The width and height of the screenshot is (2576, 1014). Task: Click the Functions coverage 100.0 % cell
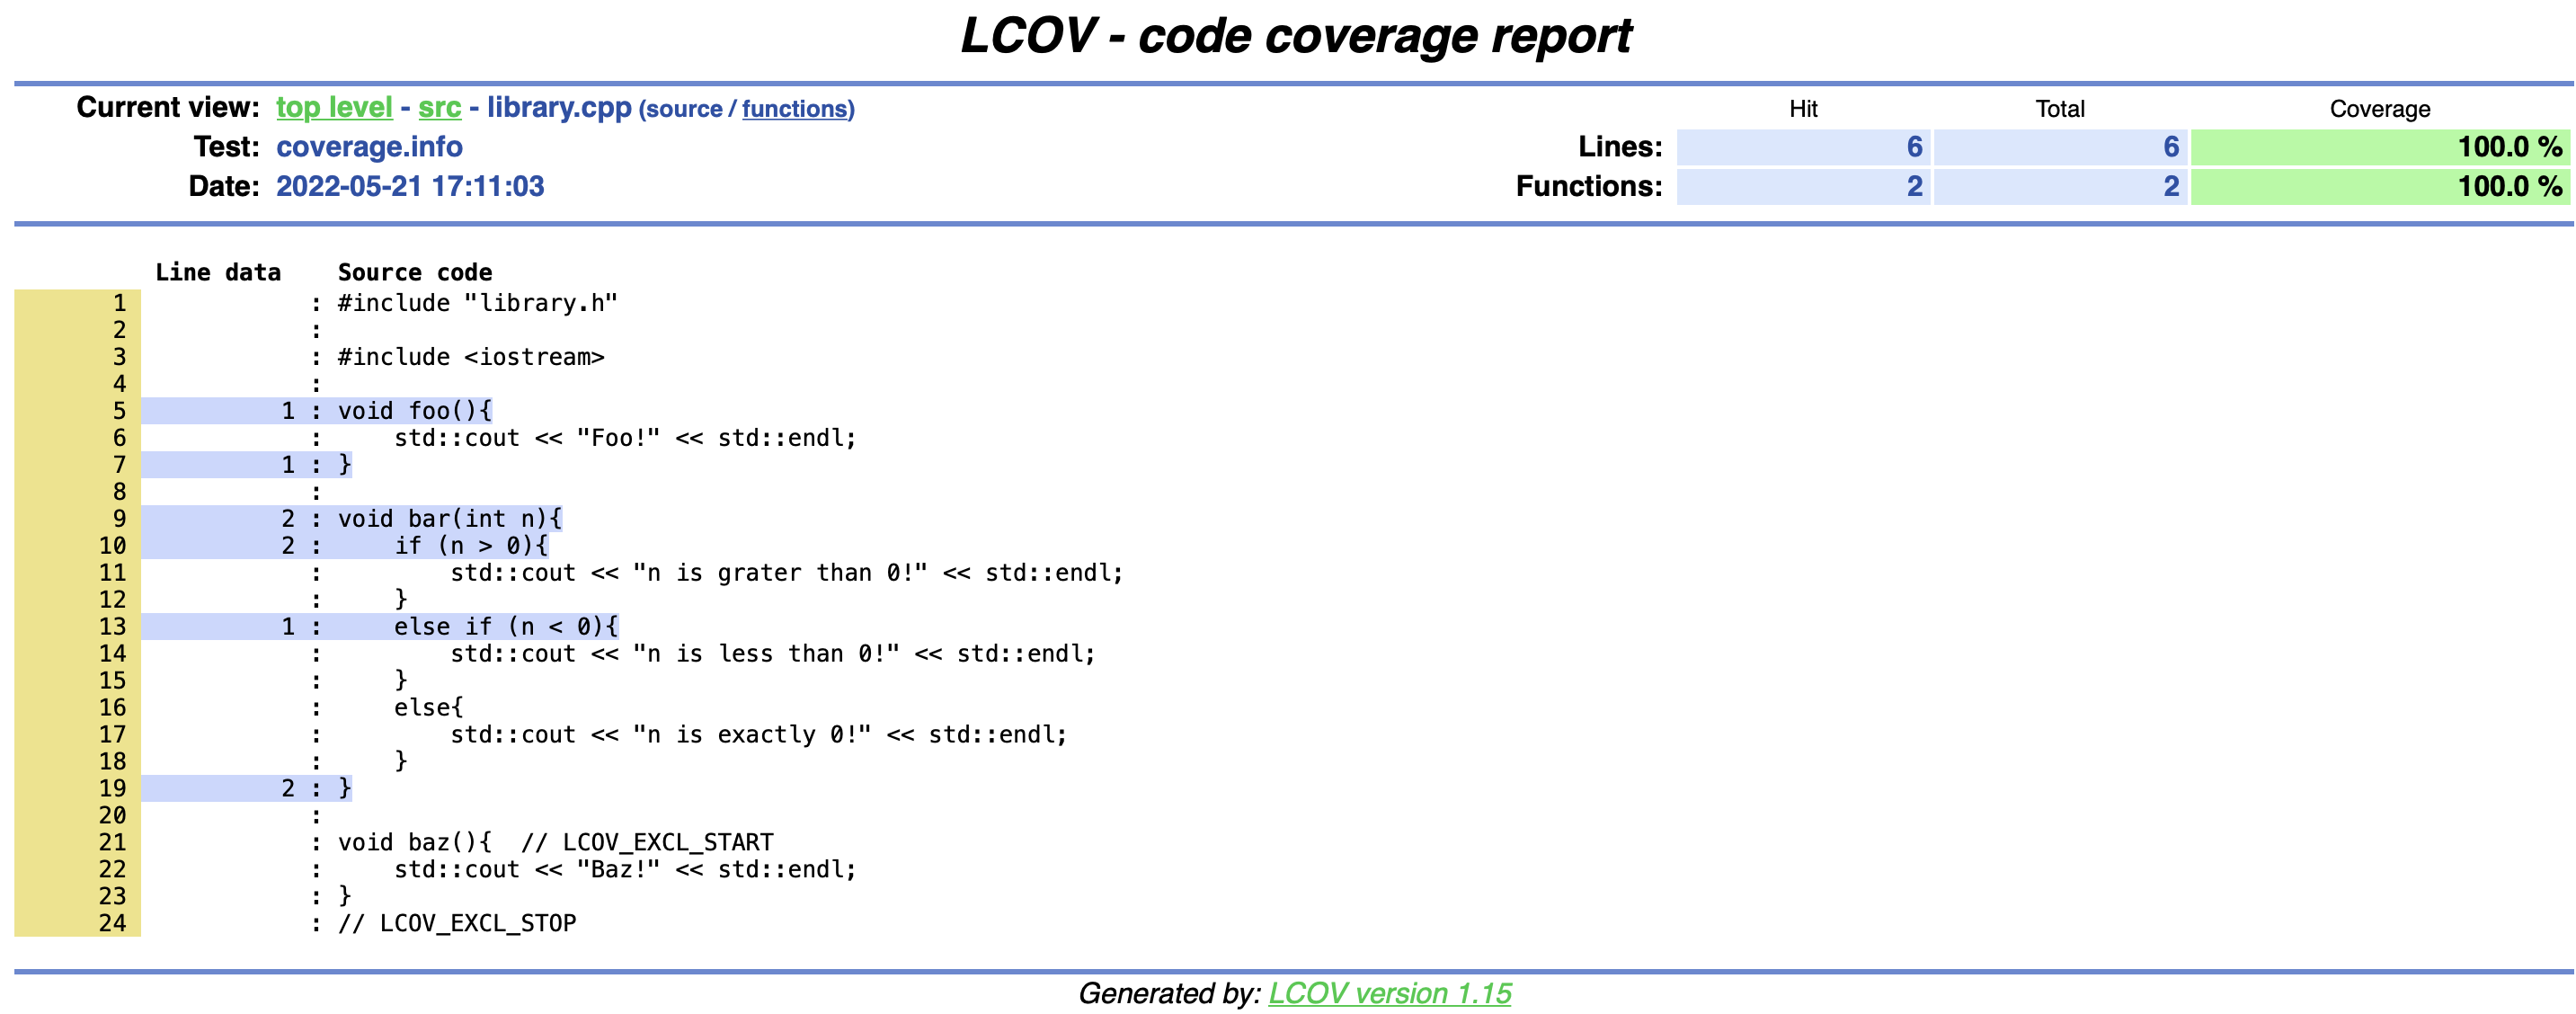(2379, 186)
